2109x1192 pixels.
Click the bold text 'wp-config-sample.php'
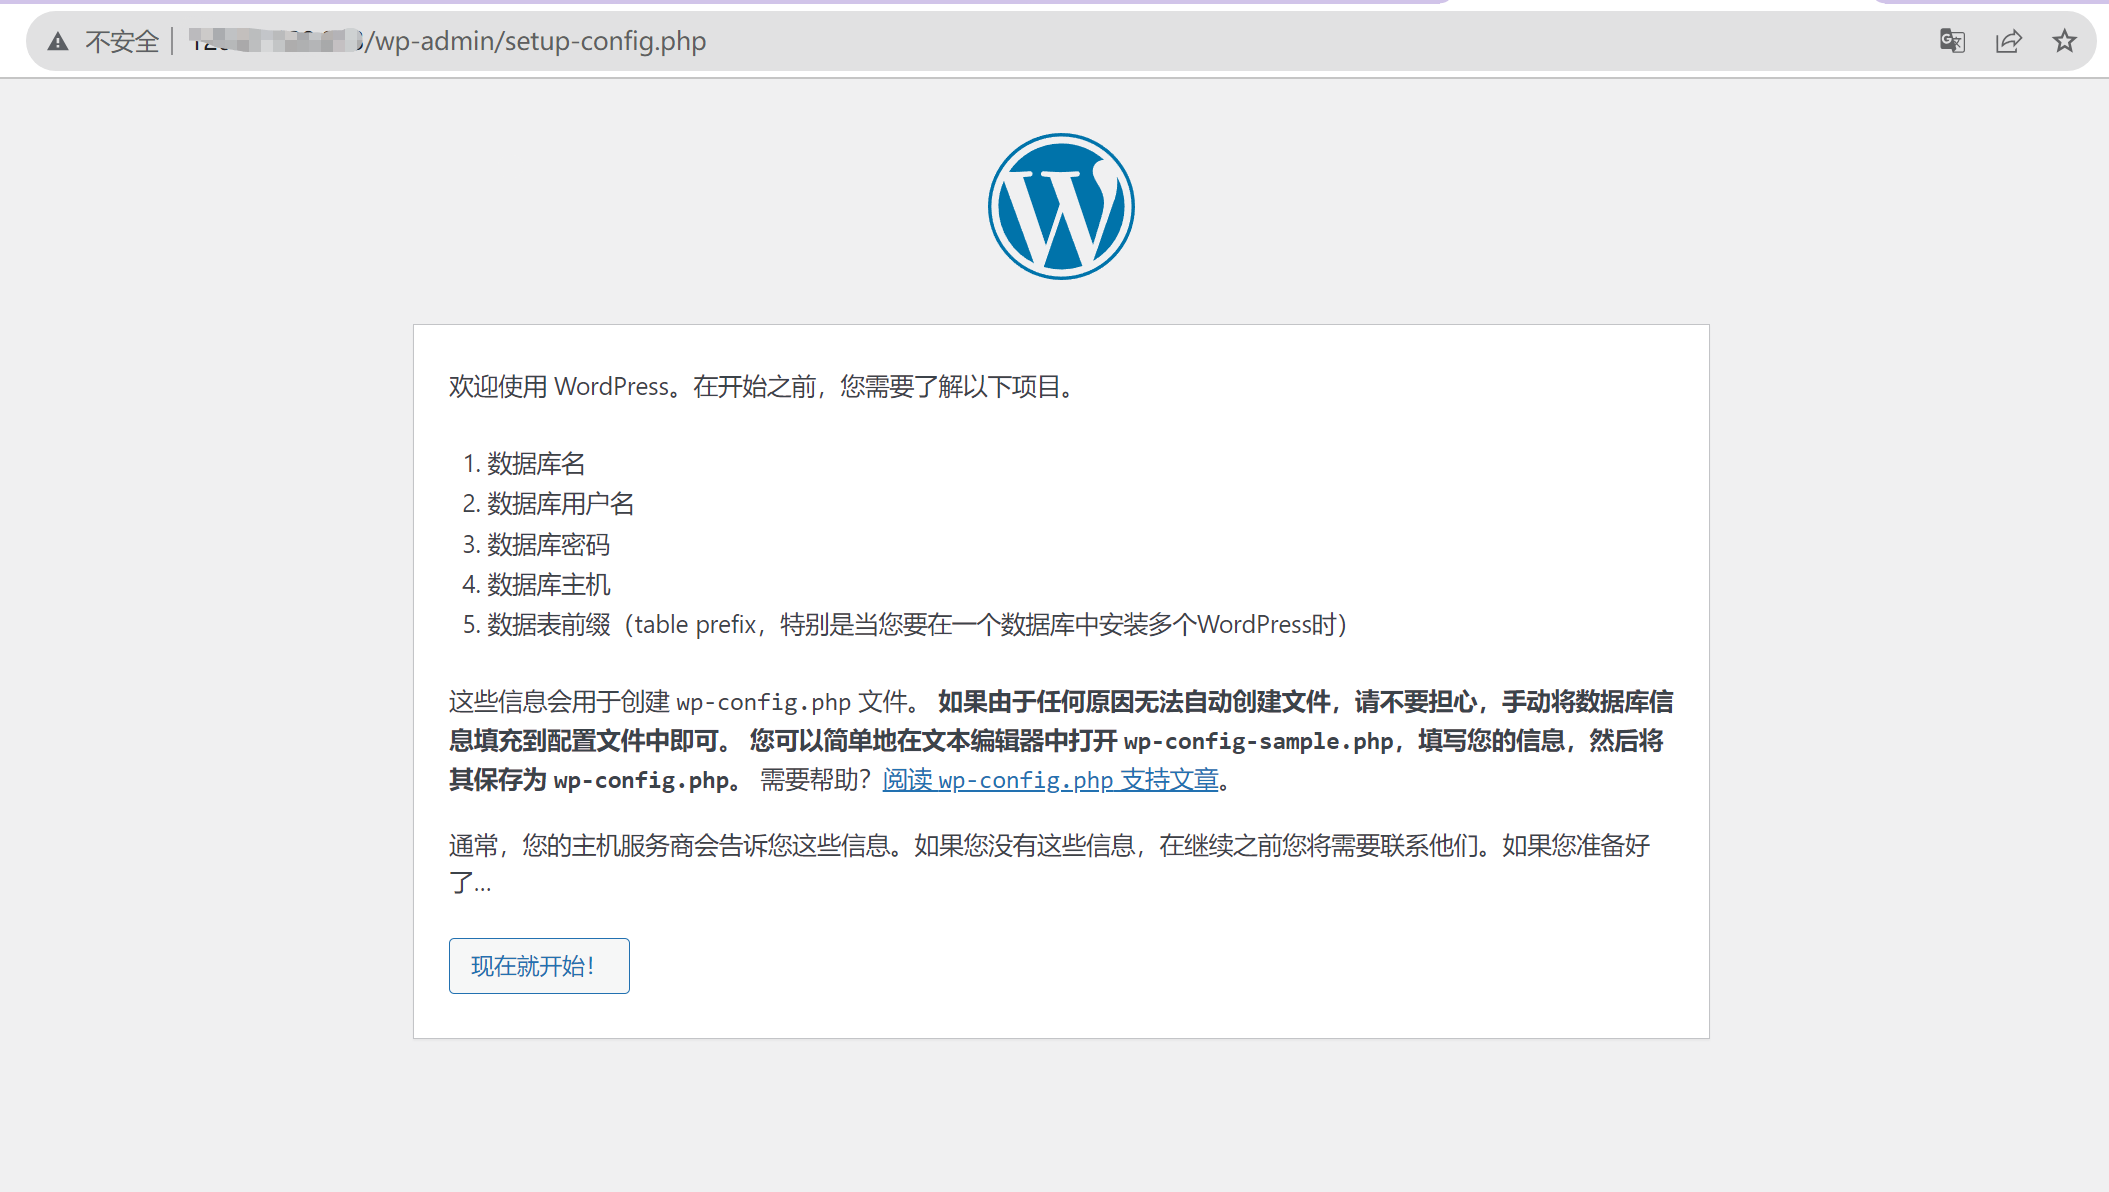click(1258, 741)
